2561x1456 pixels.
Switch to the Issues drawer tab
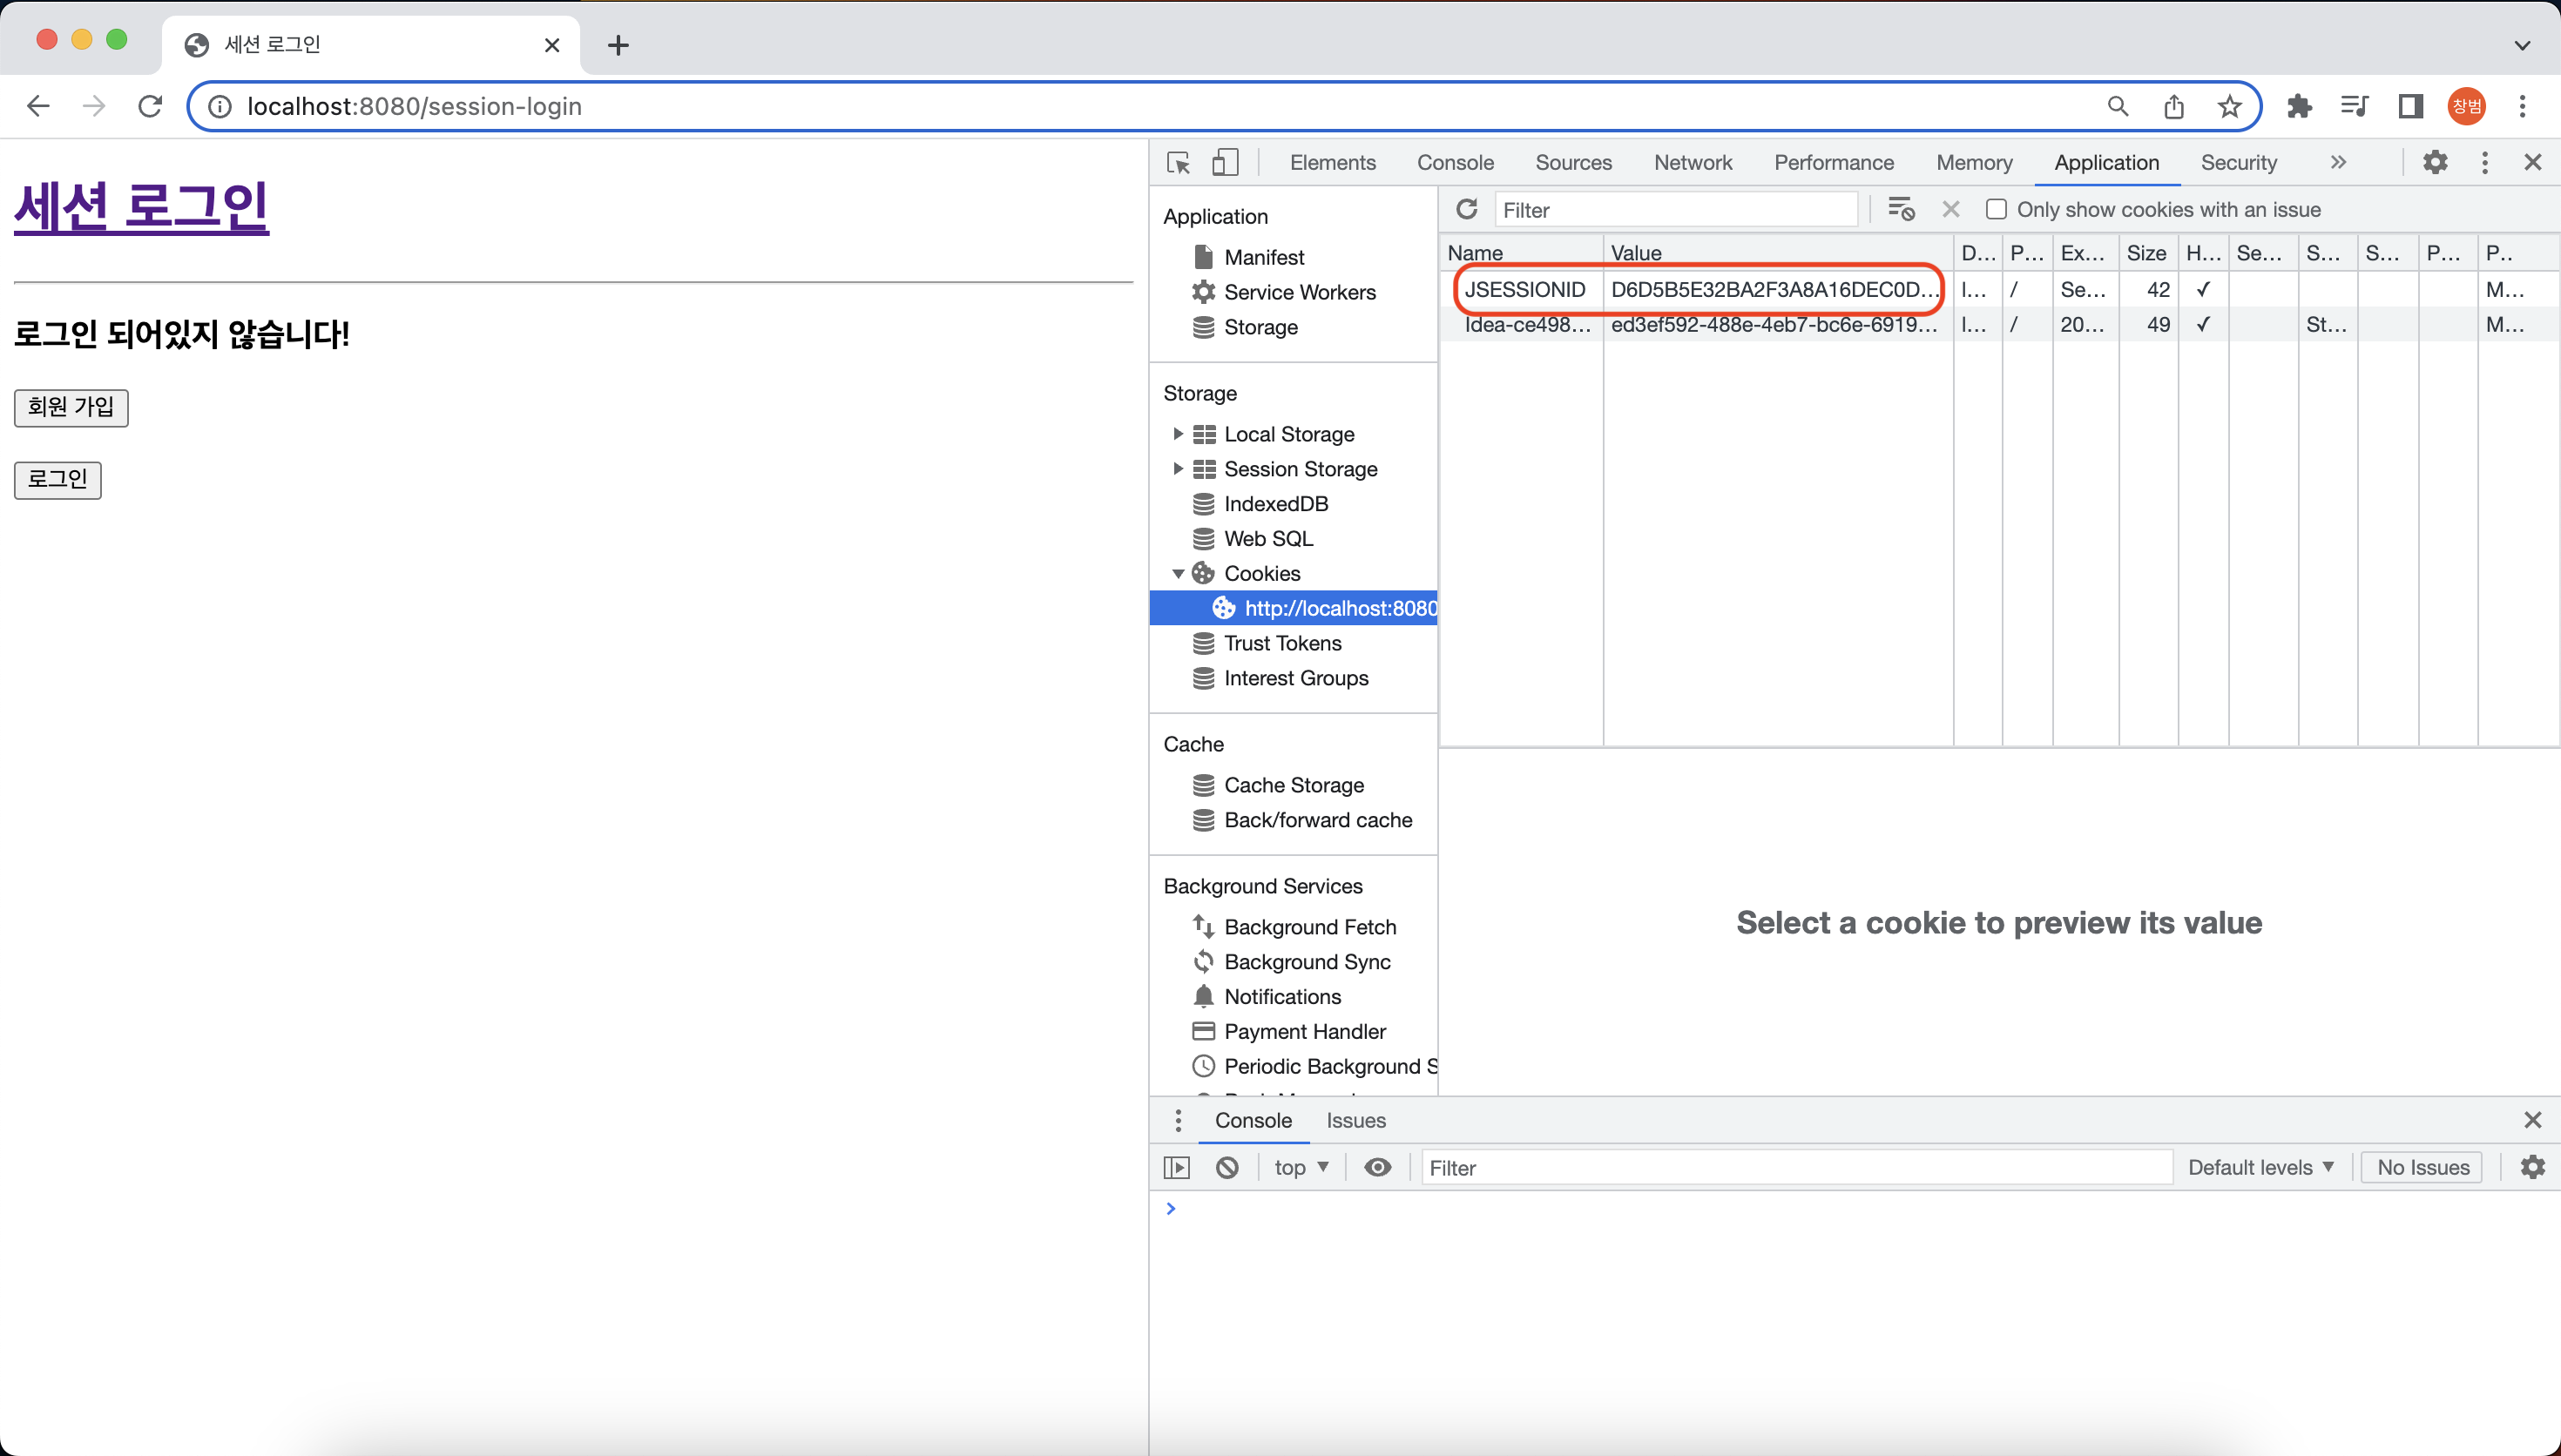(1355, 1120)
